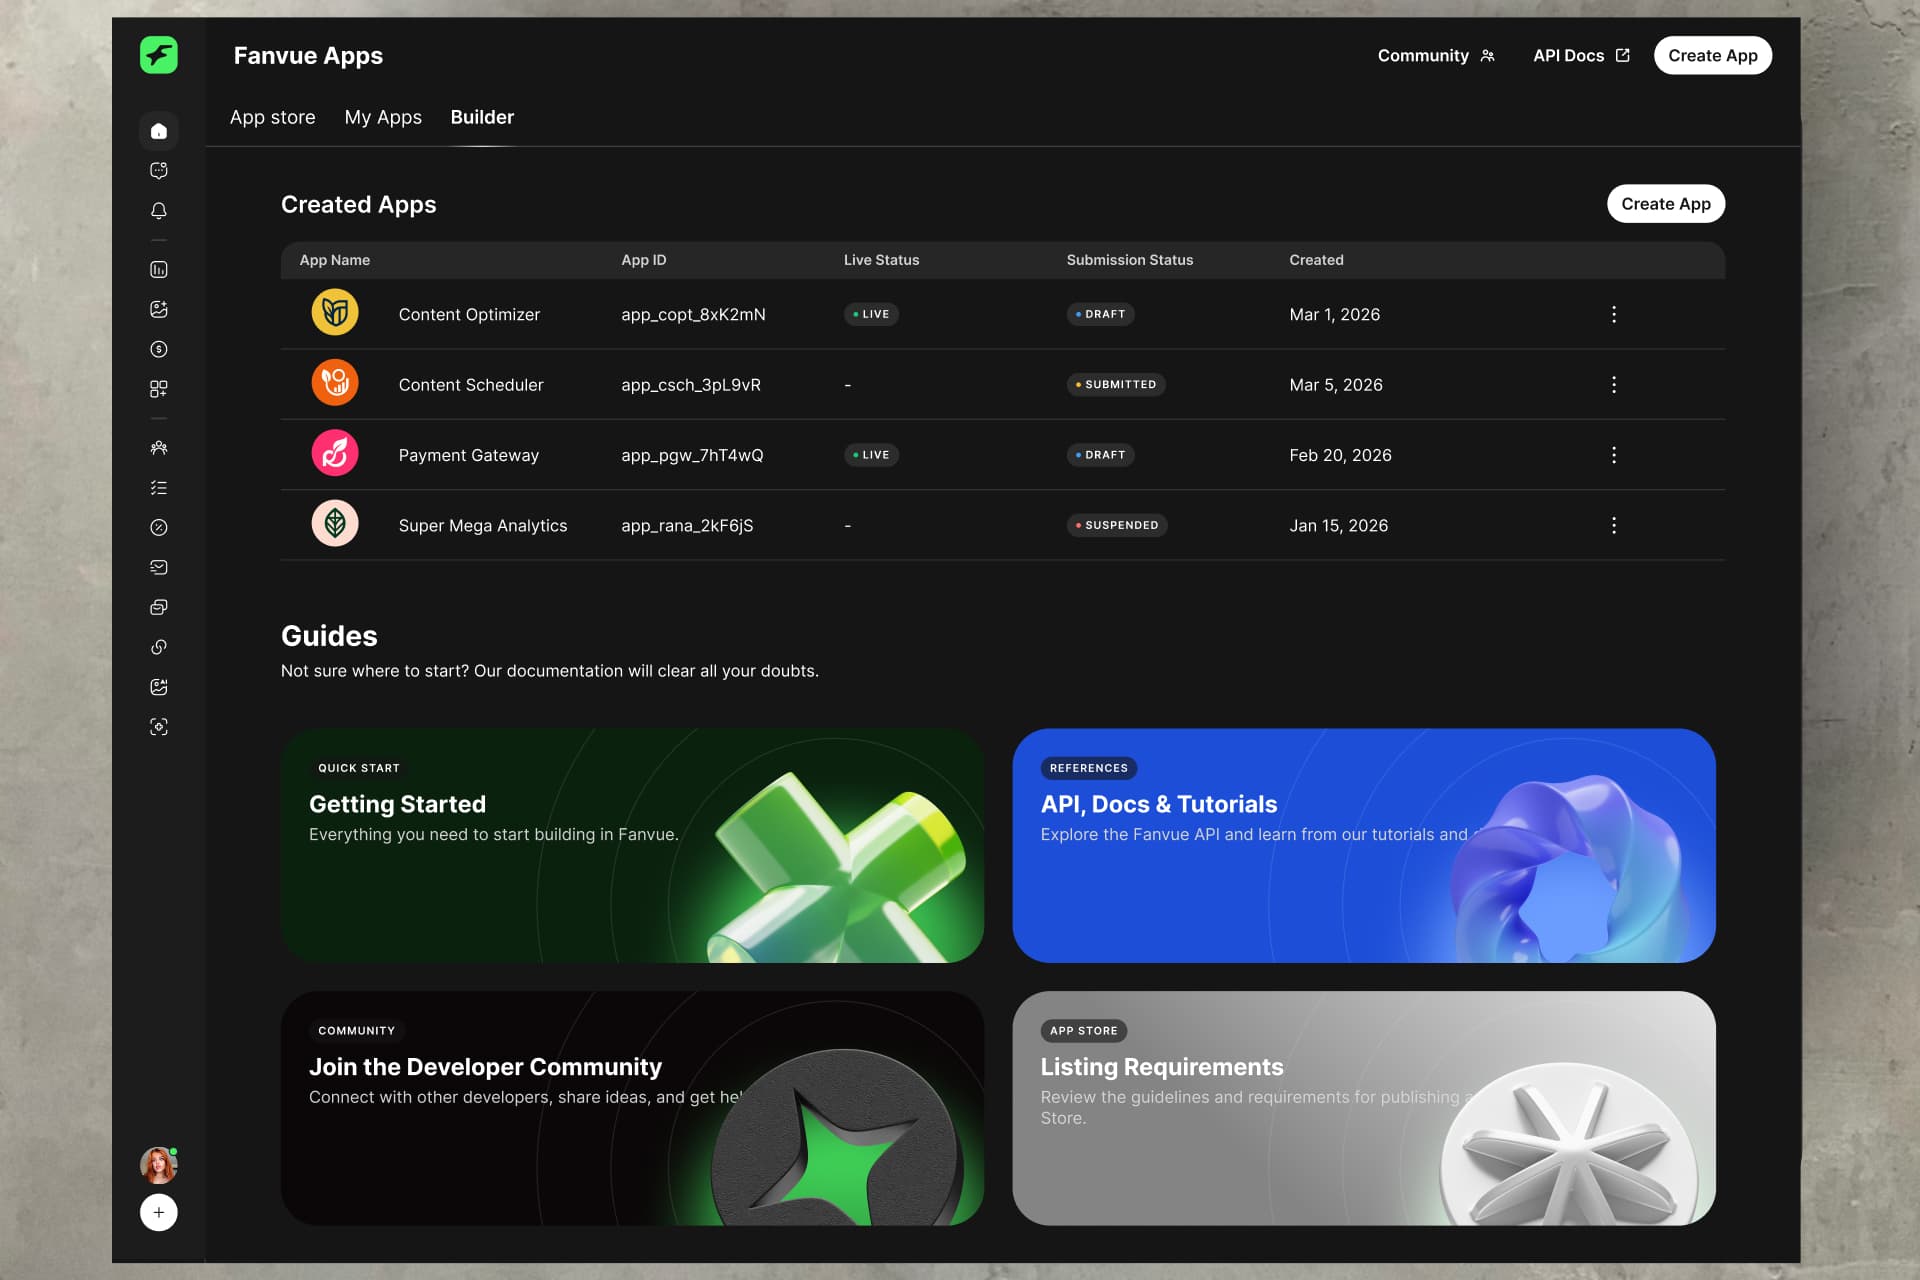
Task: Open the Join the Developer Community card
Action: click(632, 1108)
